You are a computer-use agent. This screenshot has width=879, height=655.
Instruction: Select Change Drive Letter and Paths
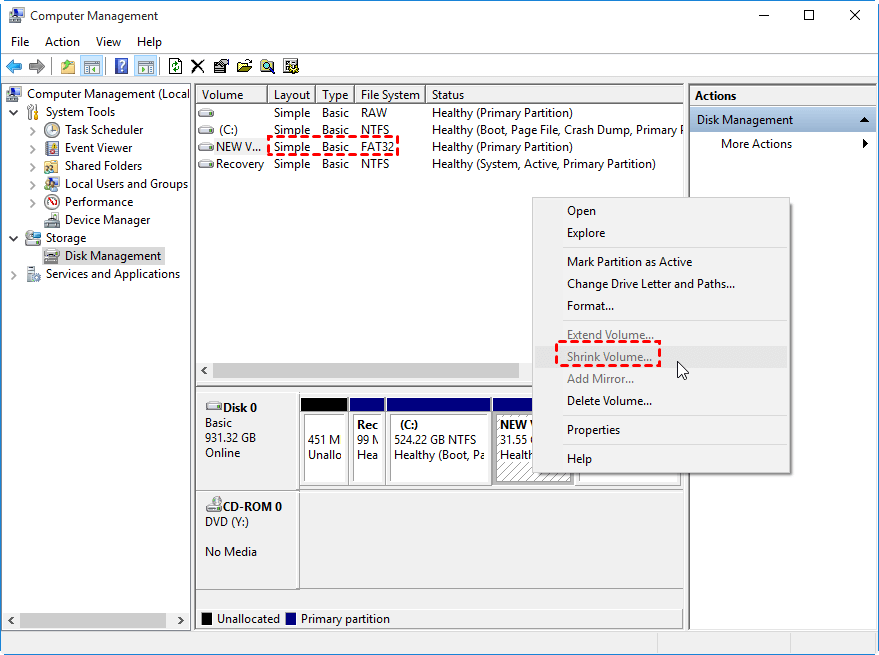661,284
